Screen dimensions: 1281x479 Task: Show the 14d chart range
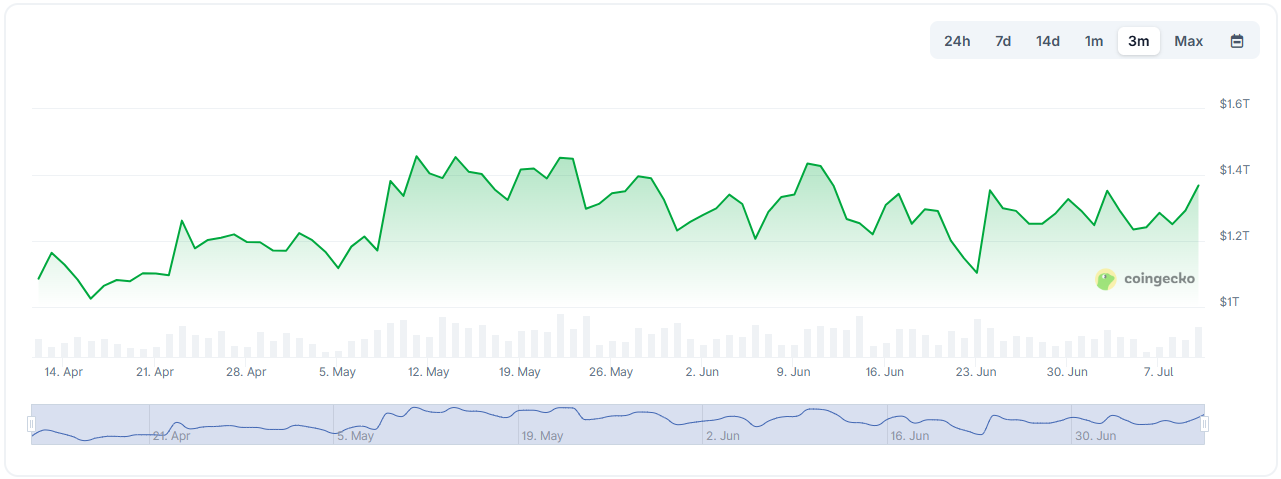coord(1048,41)
